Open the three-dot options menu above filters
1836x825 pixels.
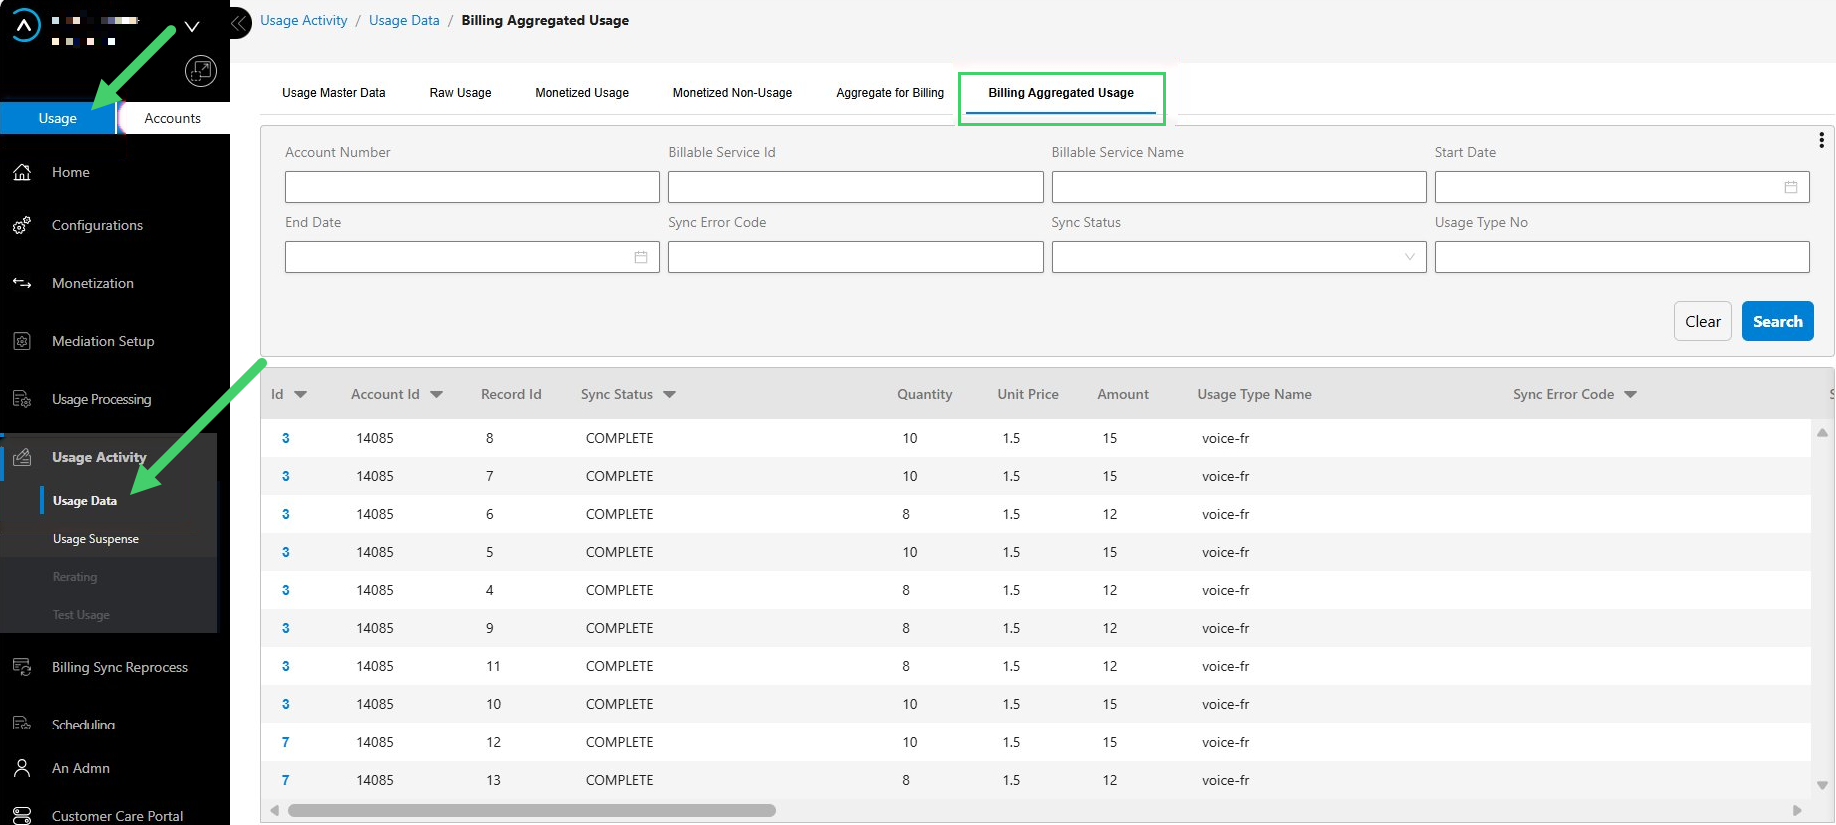point(1821,140)
